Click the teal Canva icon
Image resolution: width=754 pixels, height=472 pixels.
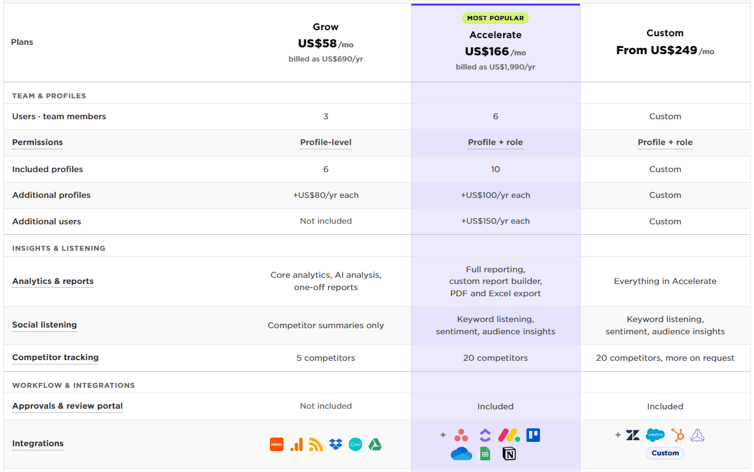click(x=355, y=444)
